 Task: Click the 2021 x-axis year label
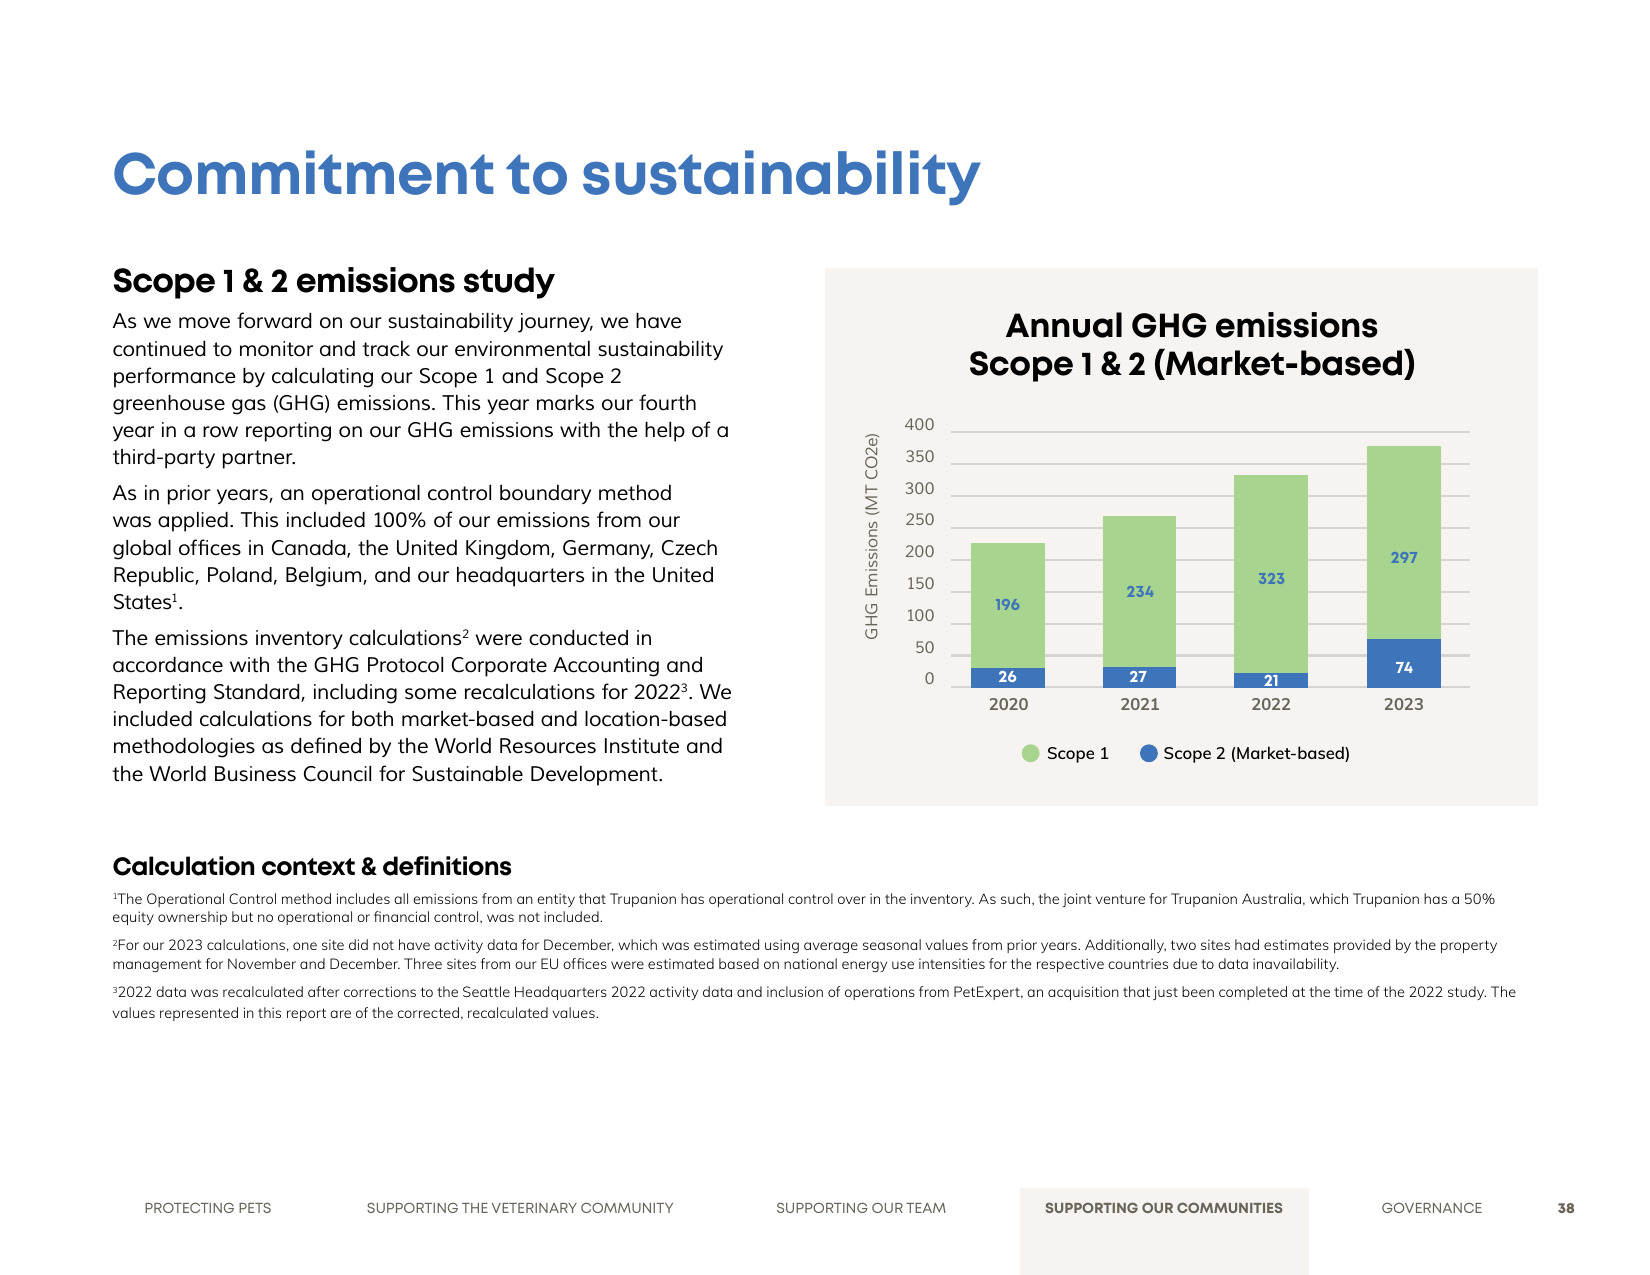coord(1140,704)
